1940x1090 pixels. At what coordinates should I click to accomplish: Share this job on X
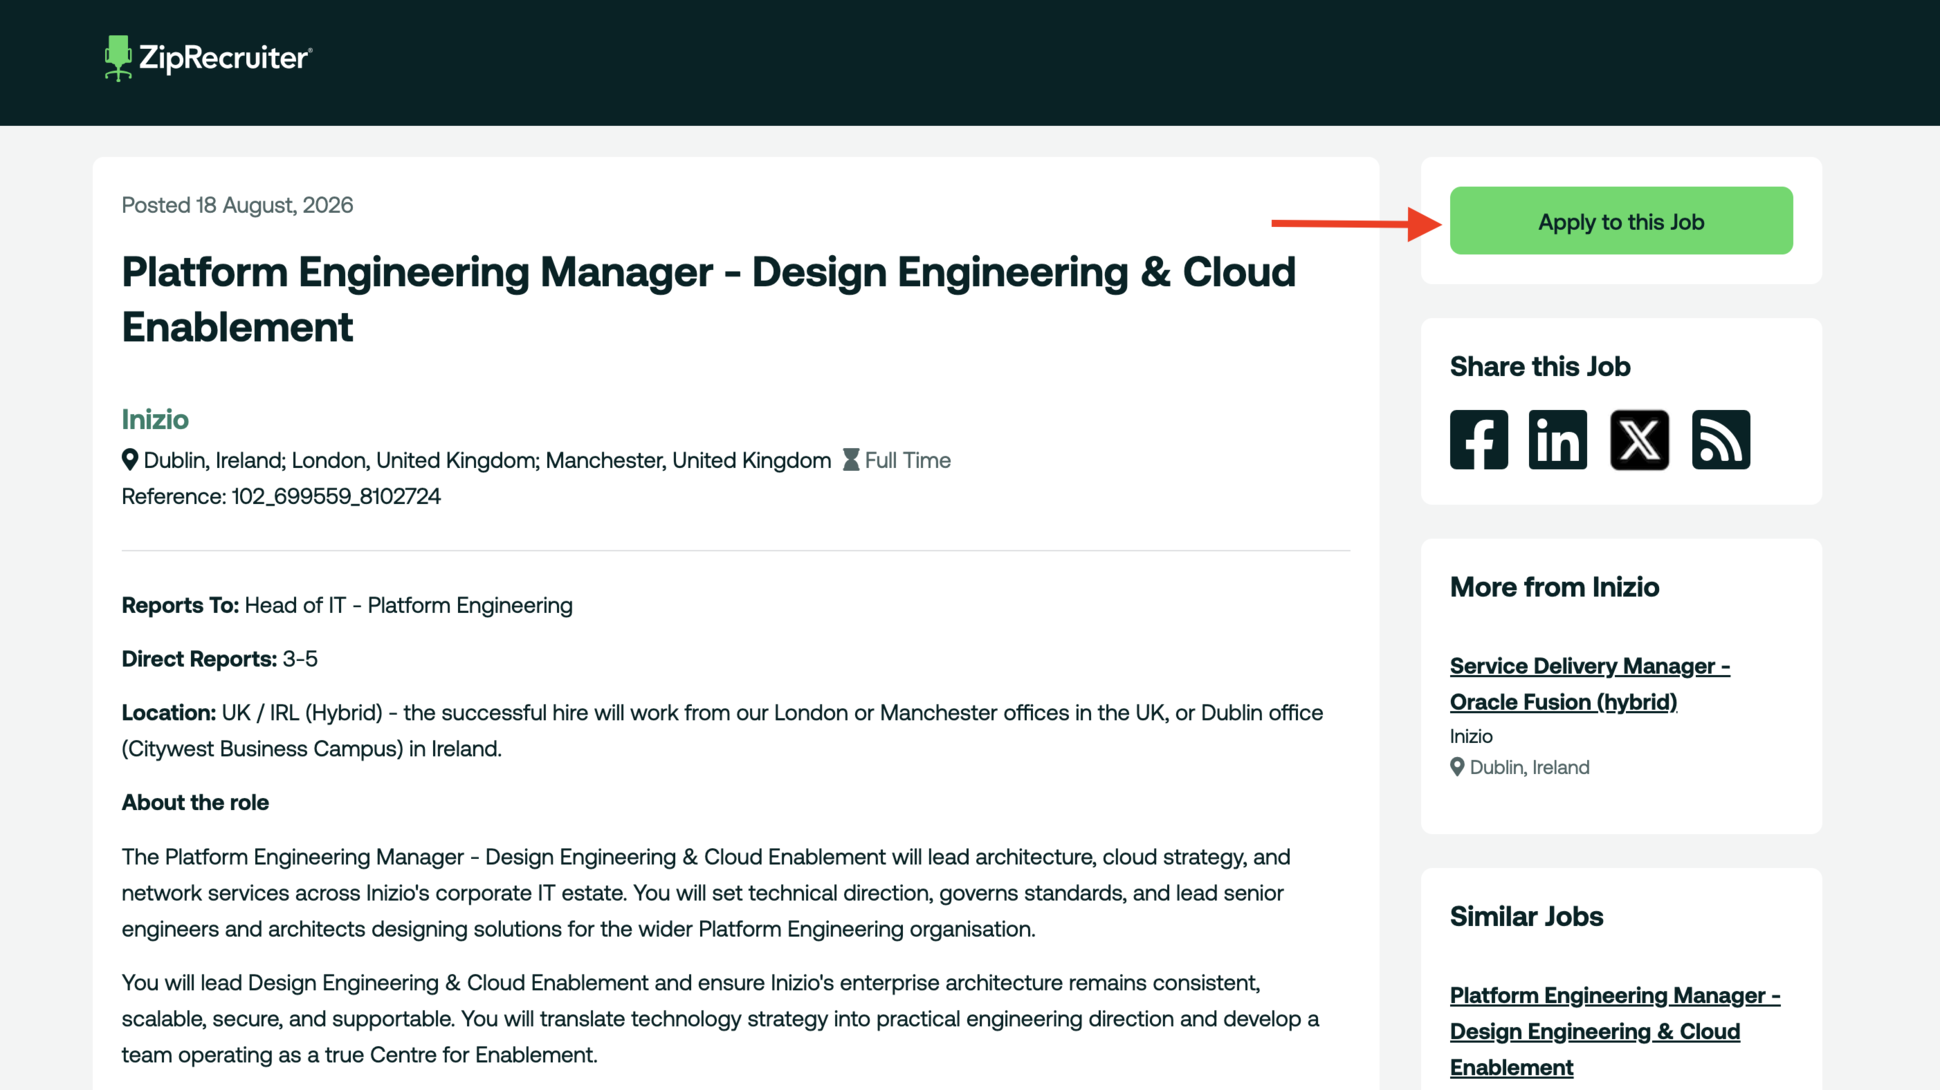pyautogui.click(x=1639, y=440)
